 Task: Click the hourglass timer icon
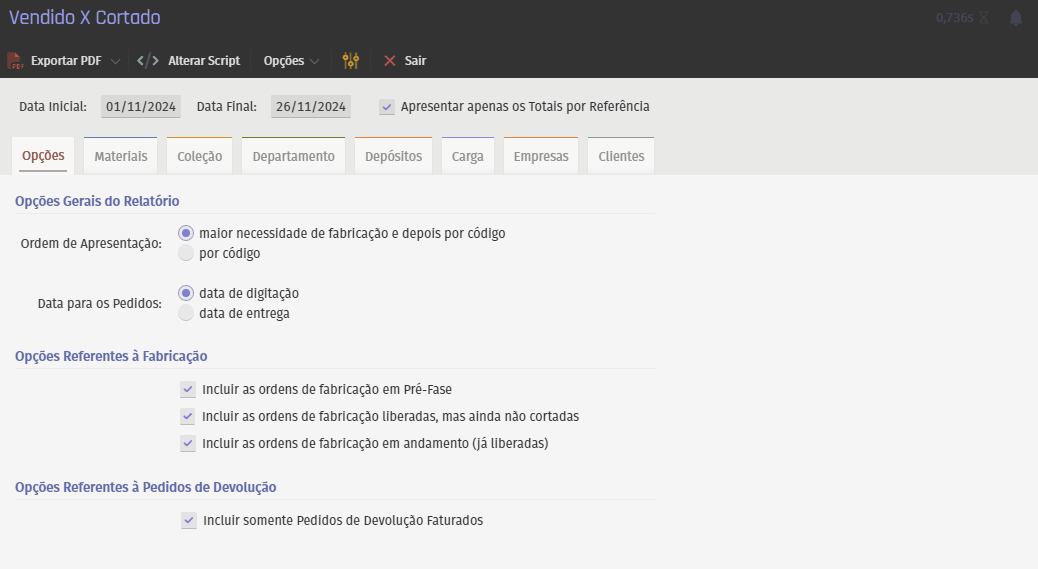984,18
